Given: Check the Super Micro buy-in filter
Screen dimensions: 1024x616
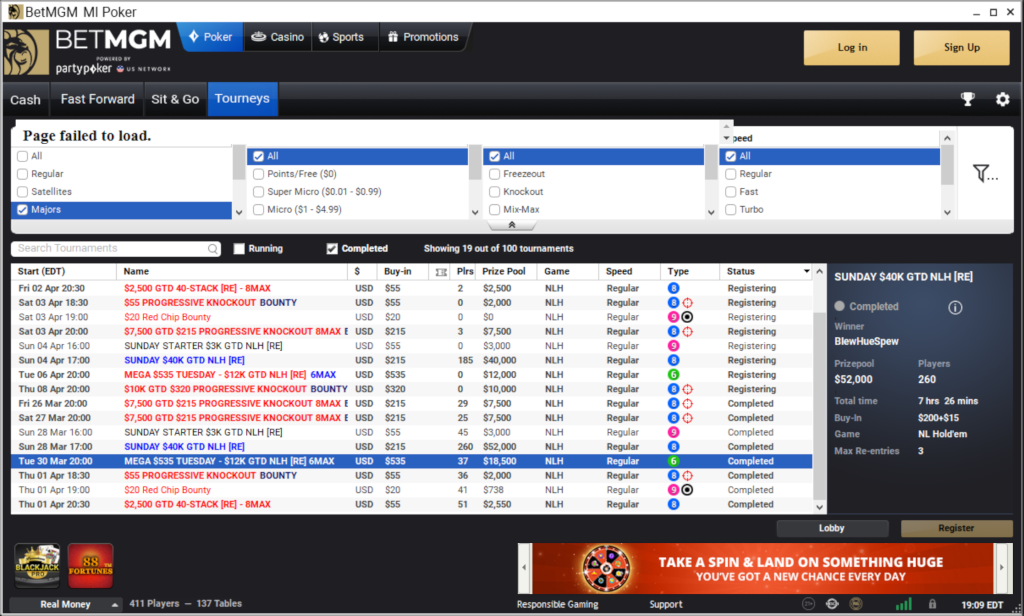Looking at the screenshot, I should [259, 192].
